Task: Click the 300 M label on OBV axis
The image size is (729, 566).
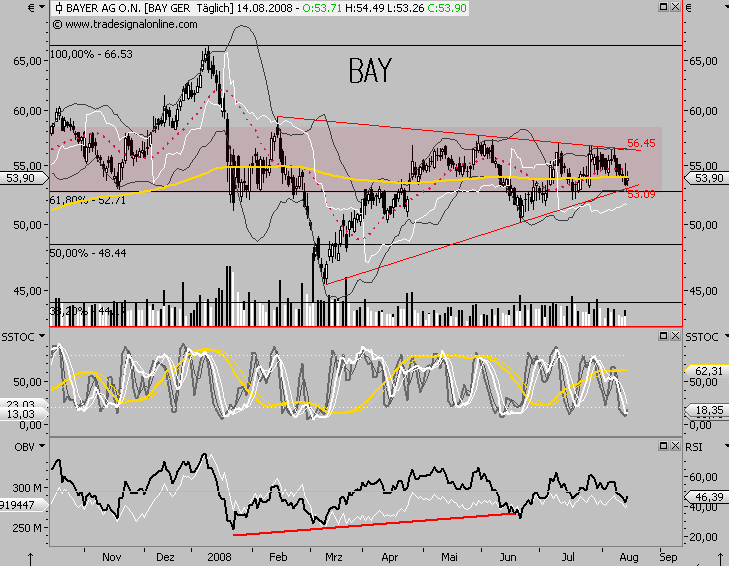Action: [x=27, y=488]
